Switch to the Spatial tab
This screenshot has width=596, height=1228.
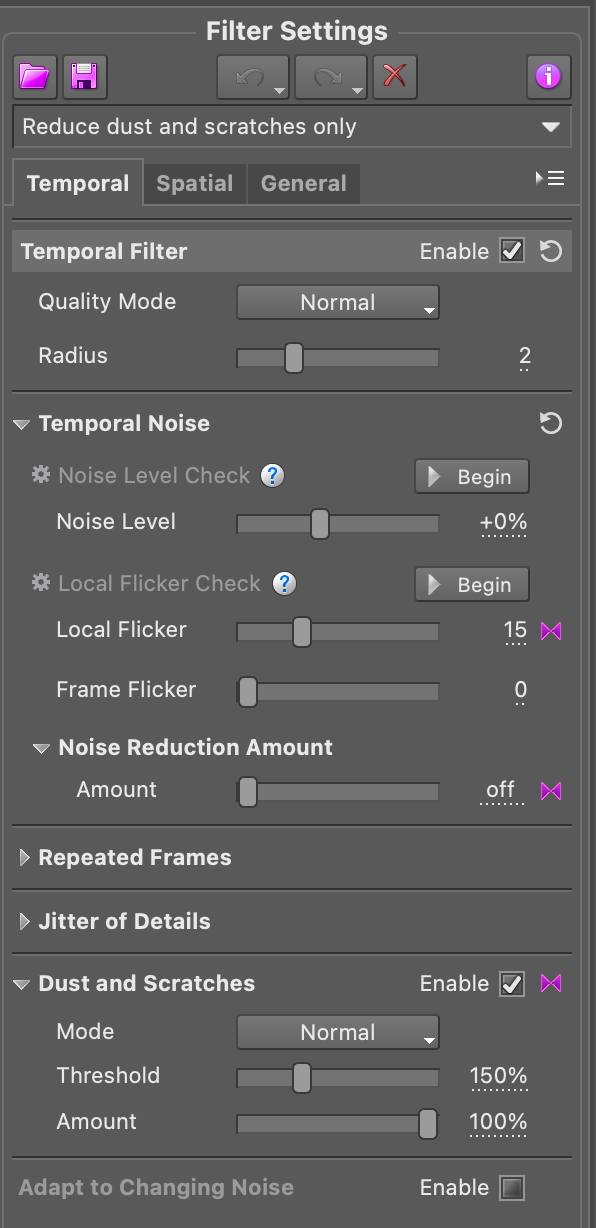(195, 183)
